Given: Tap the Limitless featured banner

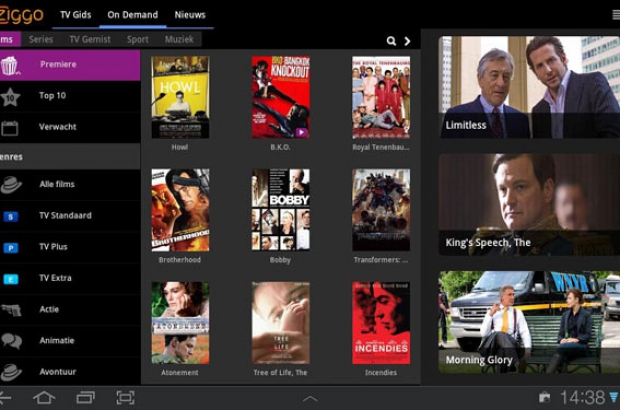Looking at the screenshot, I should point(529,88).
